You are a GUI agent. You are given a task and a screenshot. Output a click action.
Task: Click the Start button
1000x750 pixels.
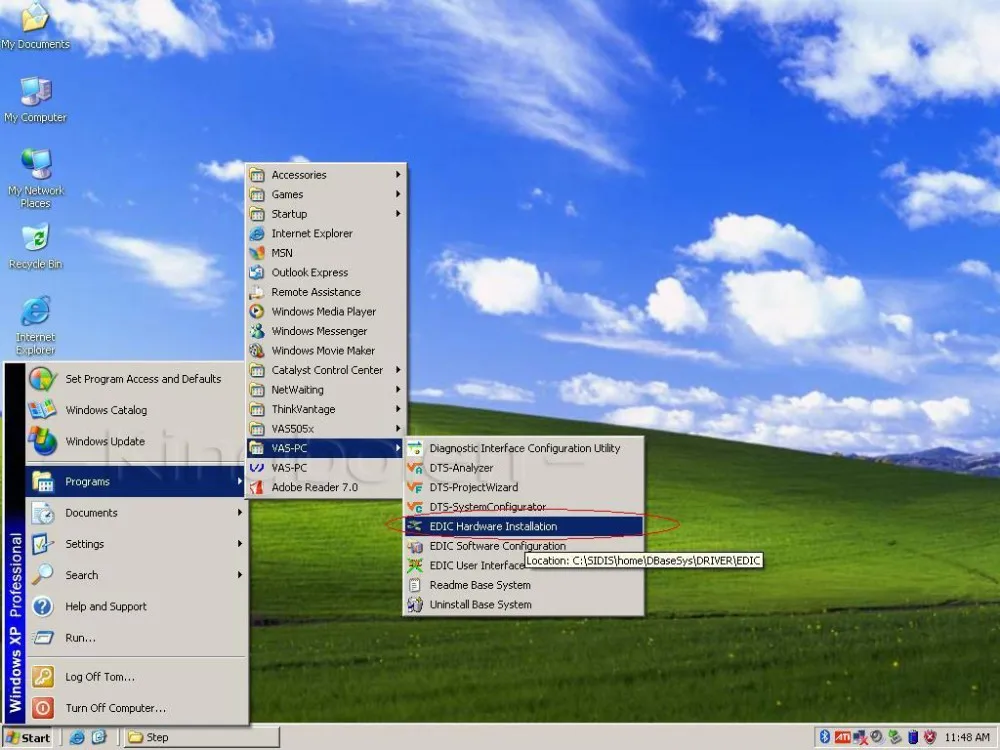pos(28,738)
